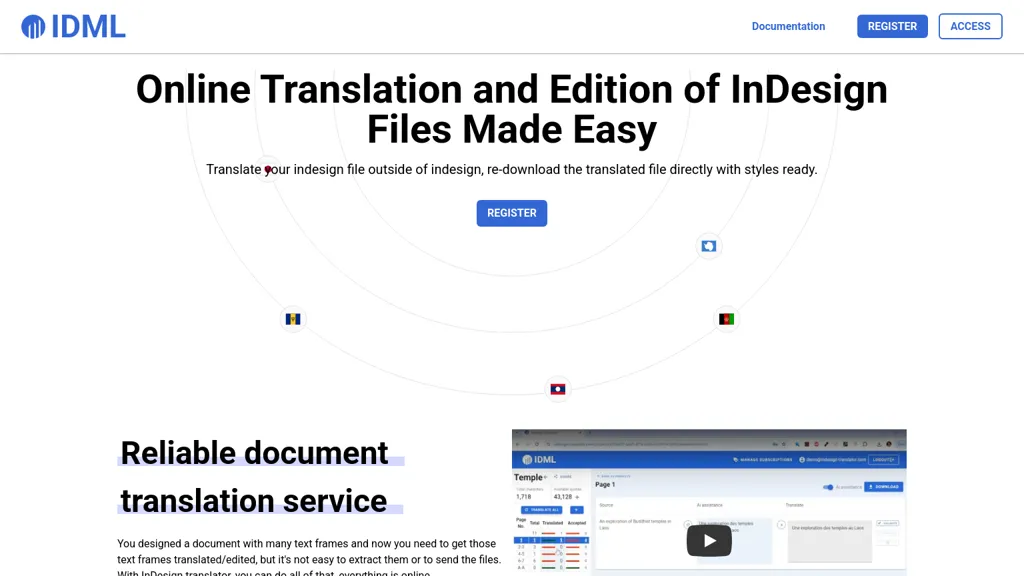This screenshot has width=1024, height=576.
Task: Click the REGISTER button in the top navbar
Action: [x=892, y=26]
